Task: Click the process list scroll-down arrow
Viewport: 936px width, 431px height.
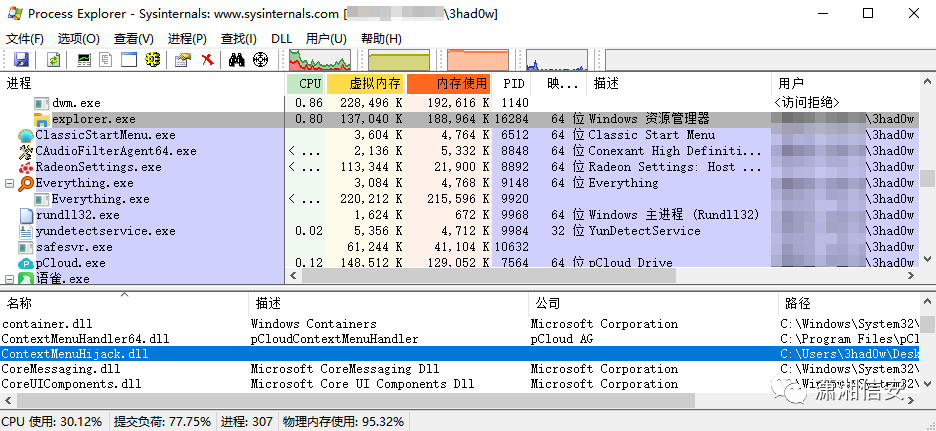Action: (x=927, y=259)
